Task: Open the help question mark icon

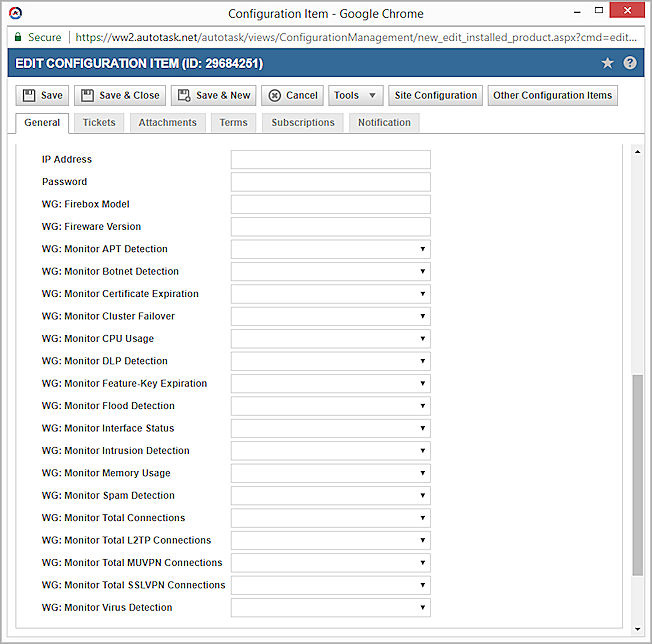Action: pos(630,63)
